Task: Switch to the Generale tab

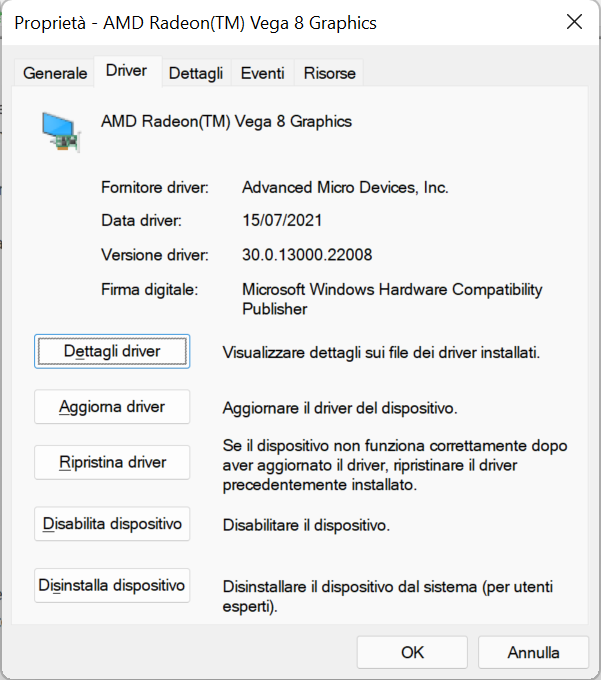Action: 55,73
